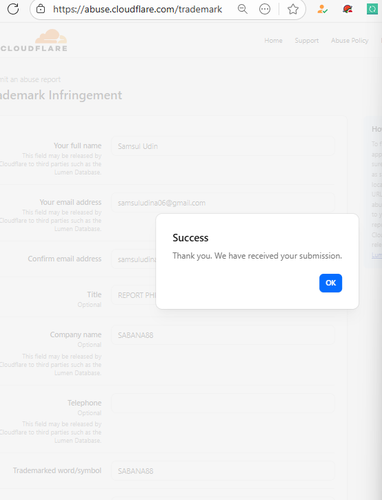The height and width of the screenshot is (500, 382).
Task: Open the site info lock icon
Action: click(40, 9)
